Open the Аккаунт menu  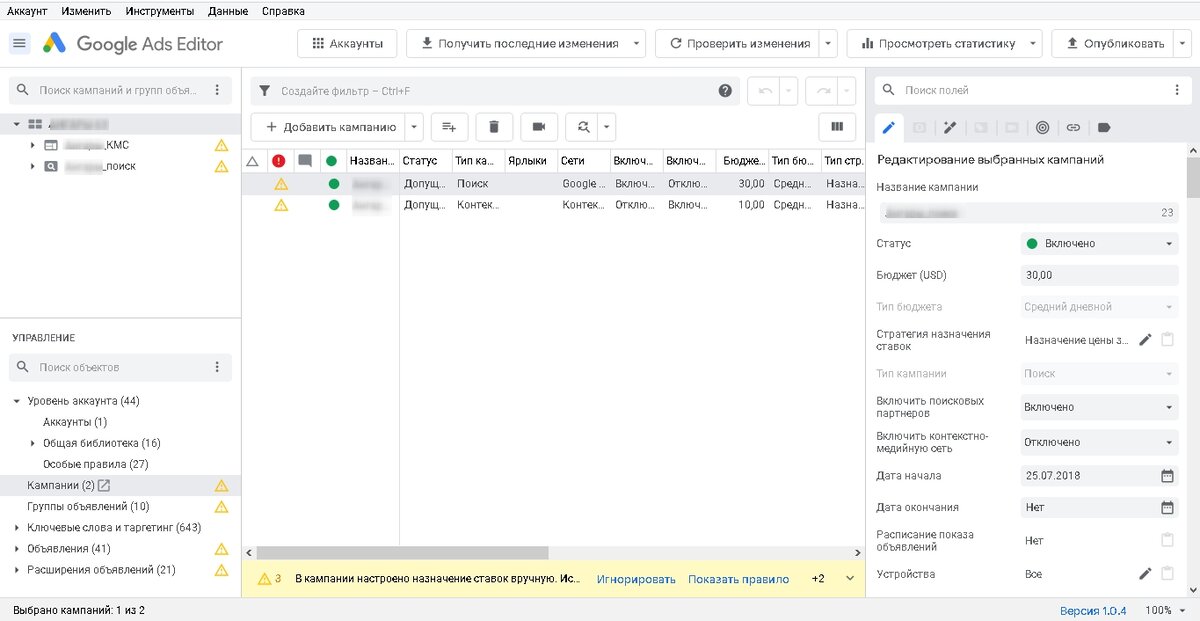coord(27,11)
